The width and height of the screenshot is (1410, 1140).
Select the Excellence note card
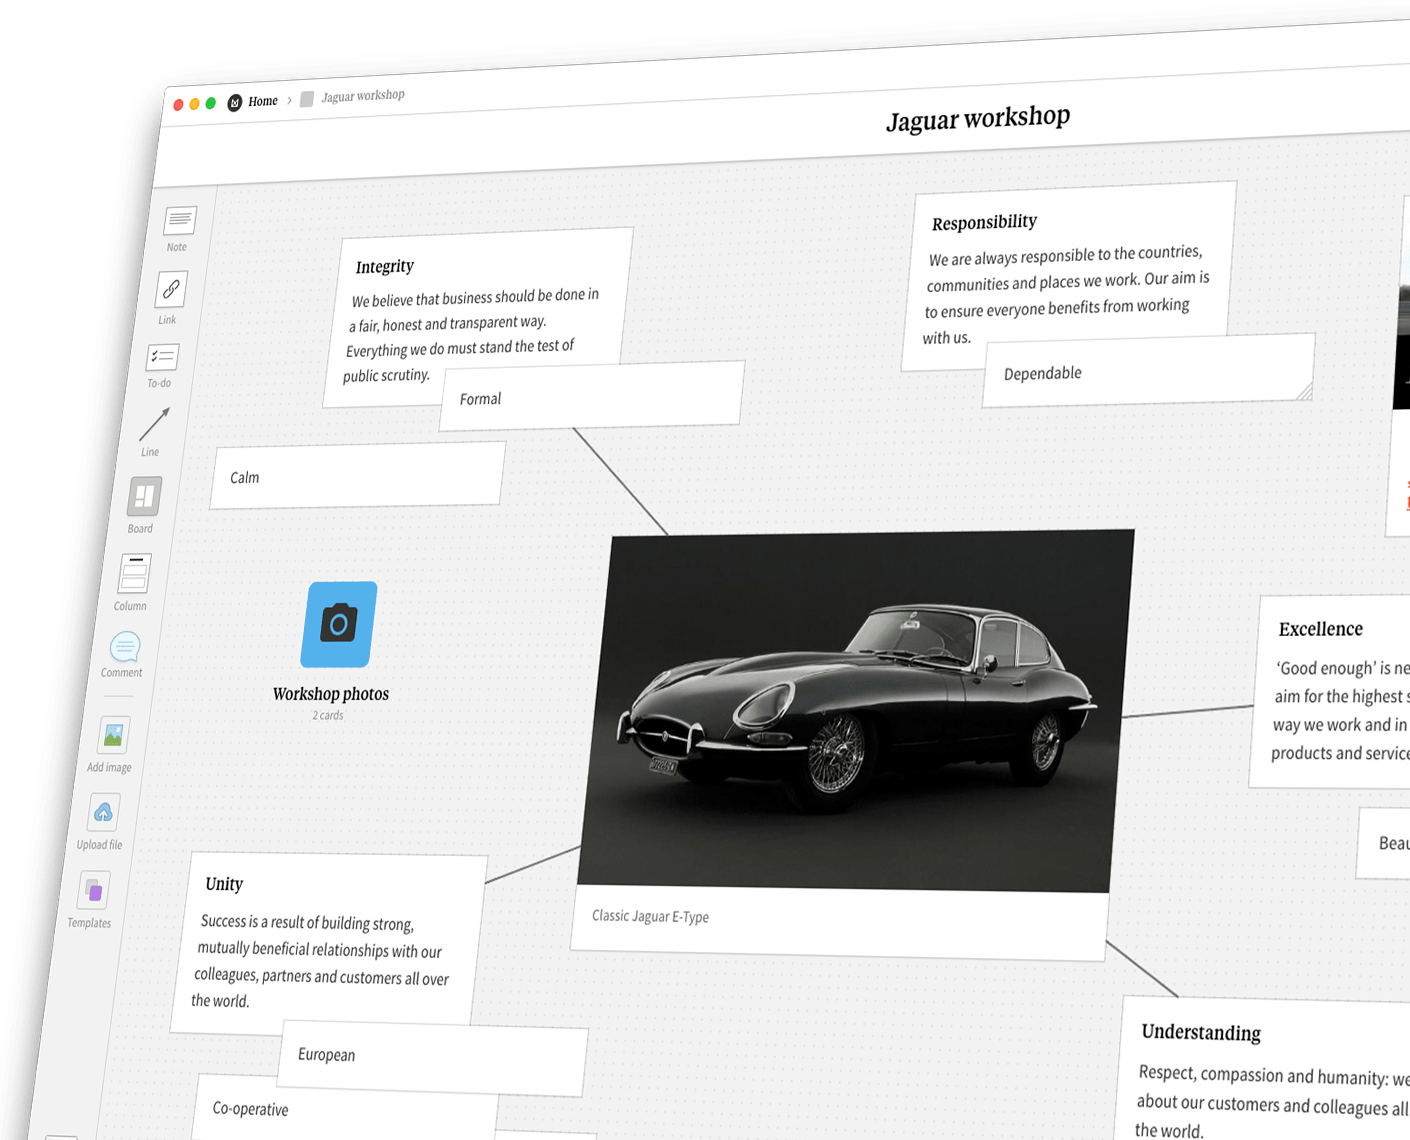(1332, 692)
